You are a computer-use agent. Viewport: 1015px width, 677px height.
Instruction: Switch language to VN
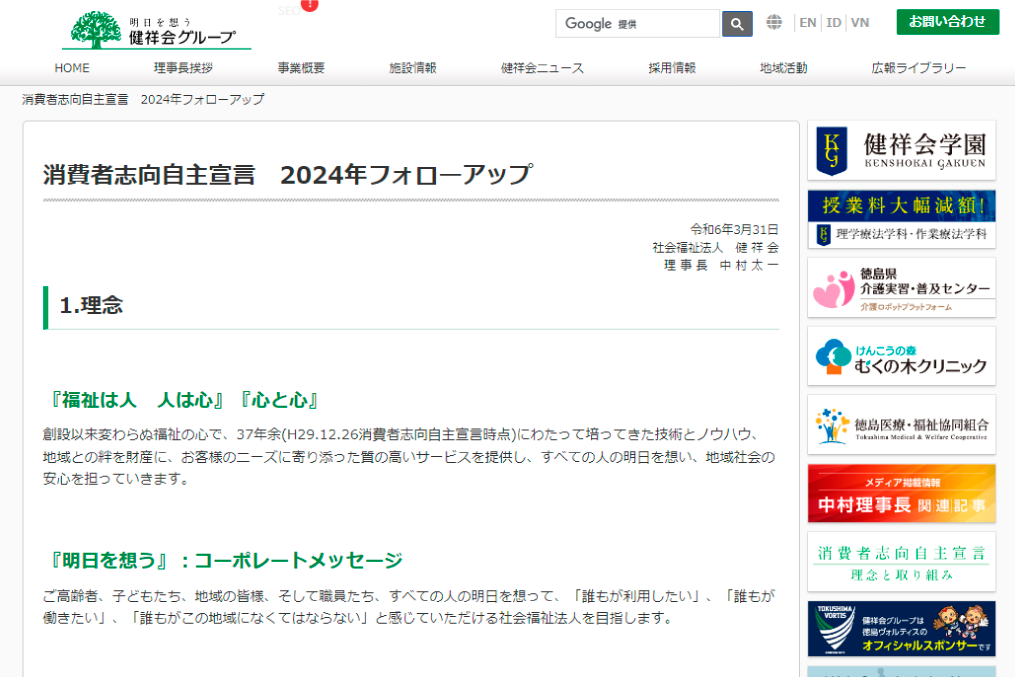click(x=860, y=22)
